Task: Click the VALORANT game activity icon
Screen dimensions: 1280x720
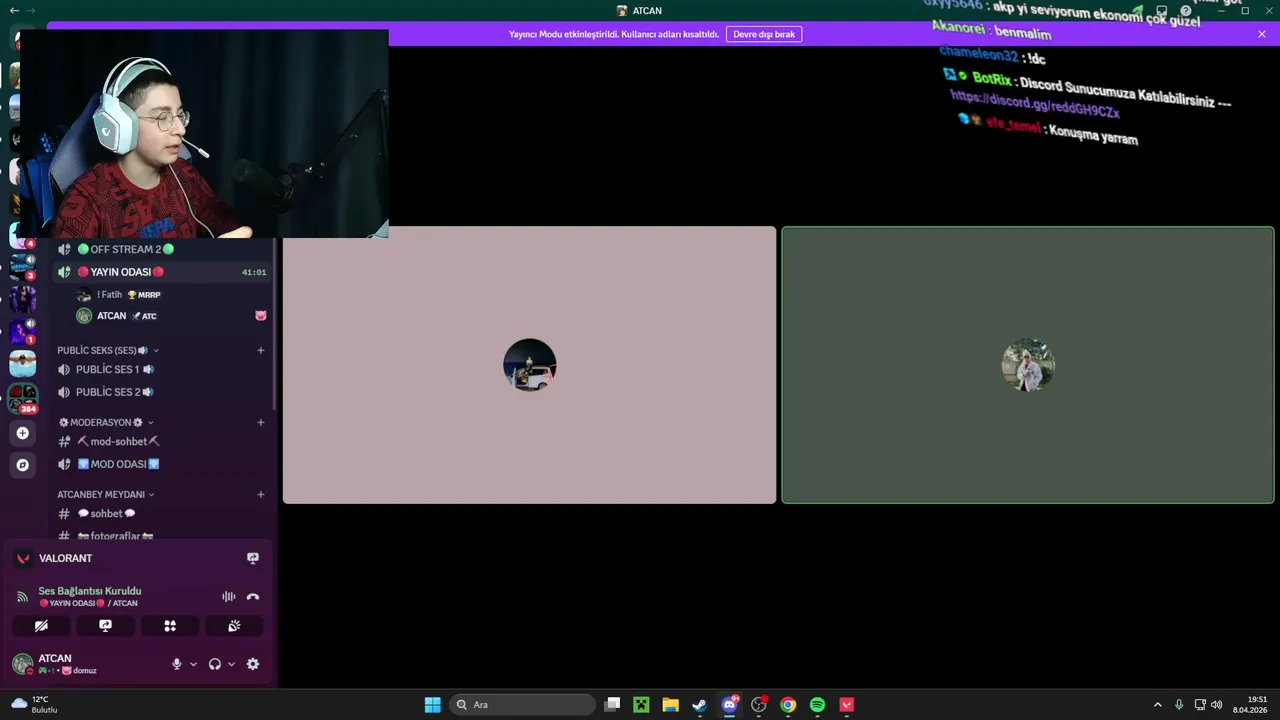Action: [x=23, y=559]
